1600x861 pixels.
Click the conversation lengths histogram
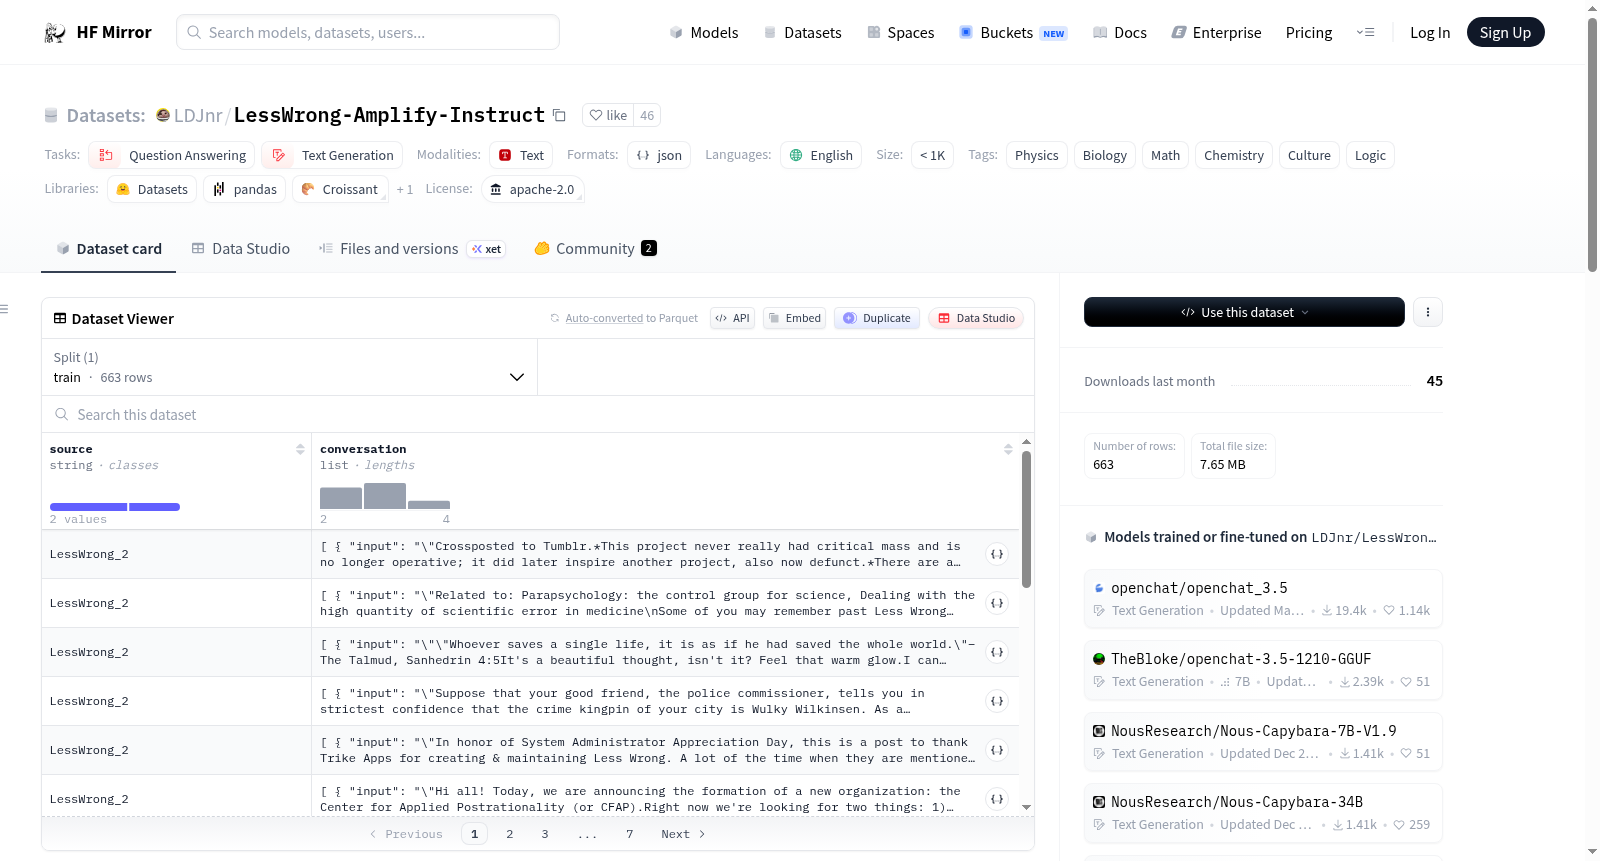coord(385,496)
